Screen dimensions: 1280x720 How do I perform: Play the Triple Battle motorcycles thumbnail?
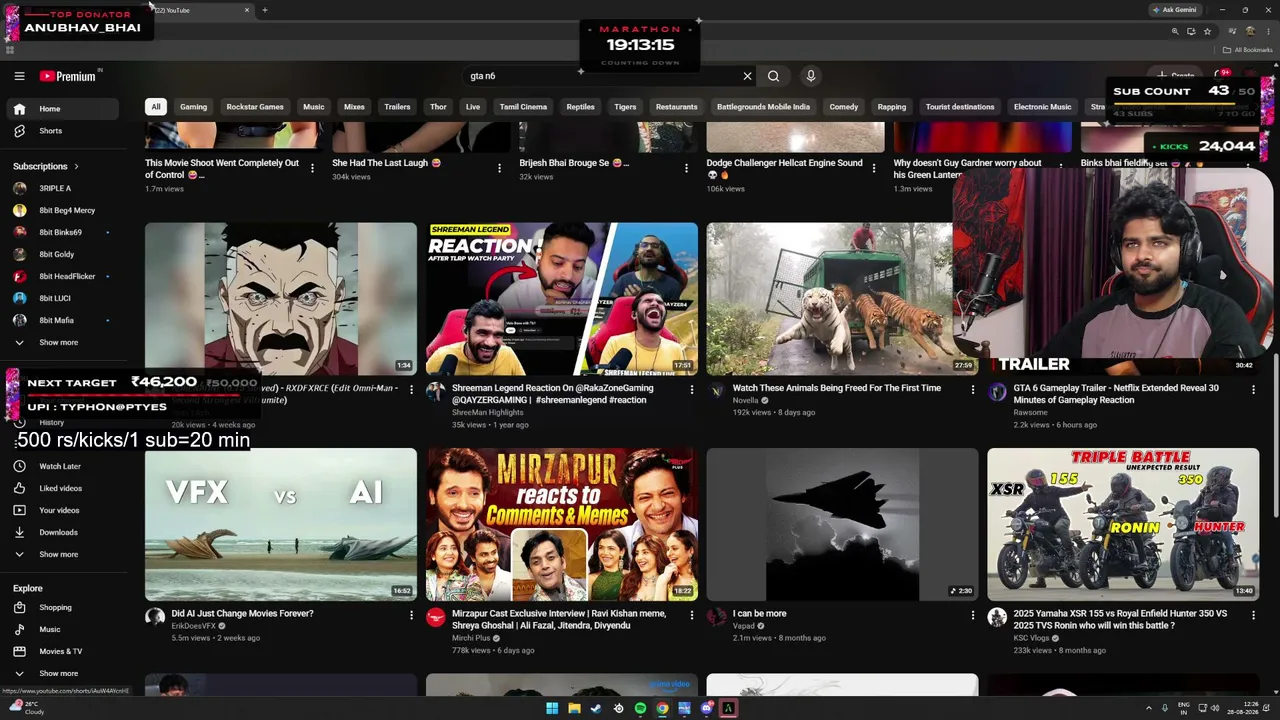(x=1123, y=524)
